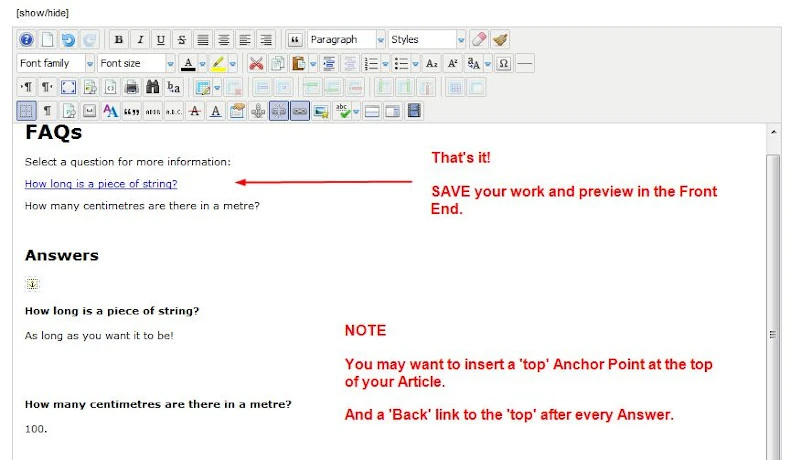Image resolution: width=790 pixels, height=460 pixels.
Task: Click the Redo arrow icon
Action: coord(89,39)
